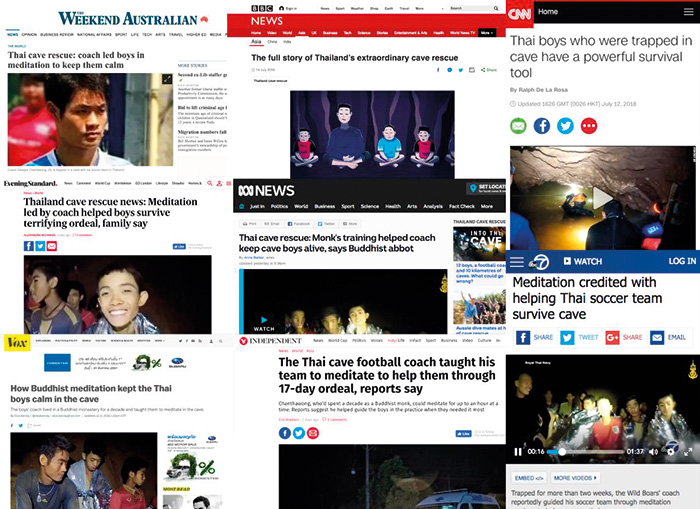Click WATCH on the ABC7 header

pyautogui.click(x=583, y=261)
